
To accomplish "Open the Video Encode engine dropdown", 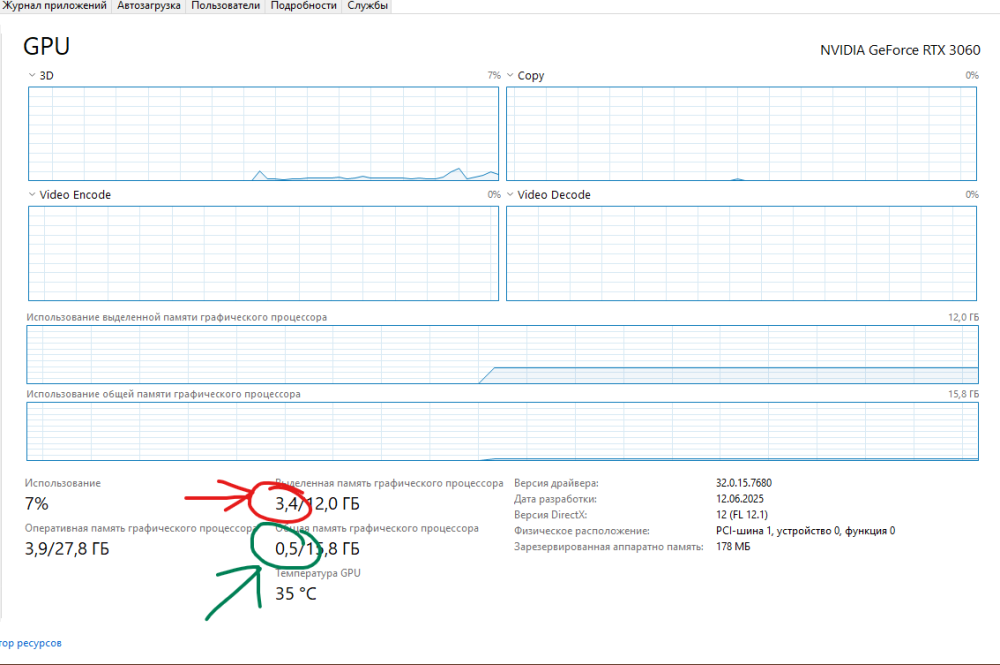I will coord(32,195).
